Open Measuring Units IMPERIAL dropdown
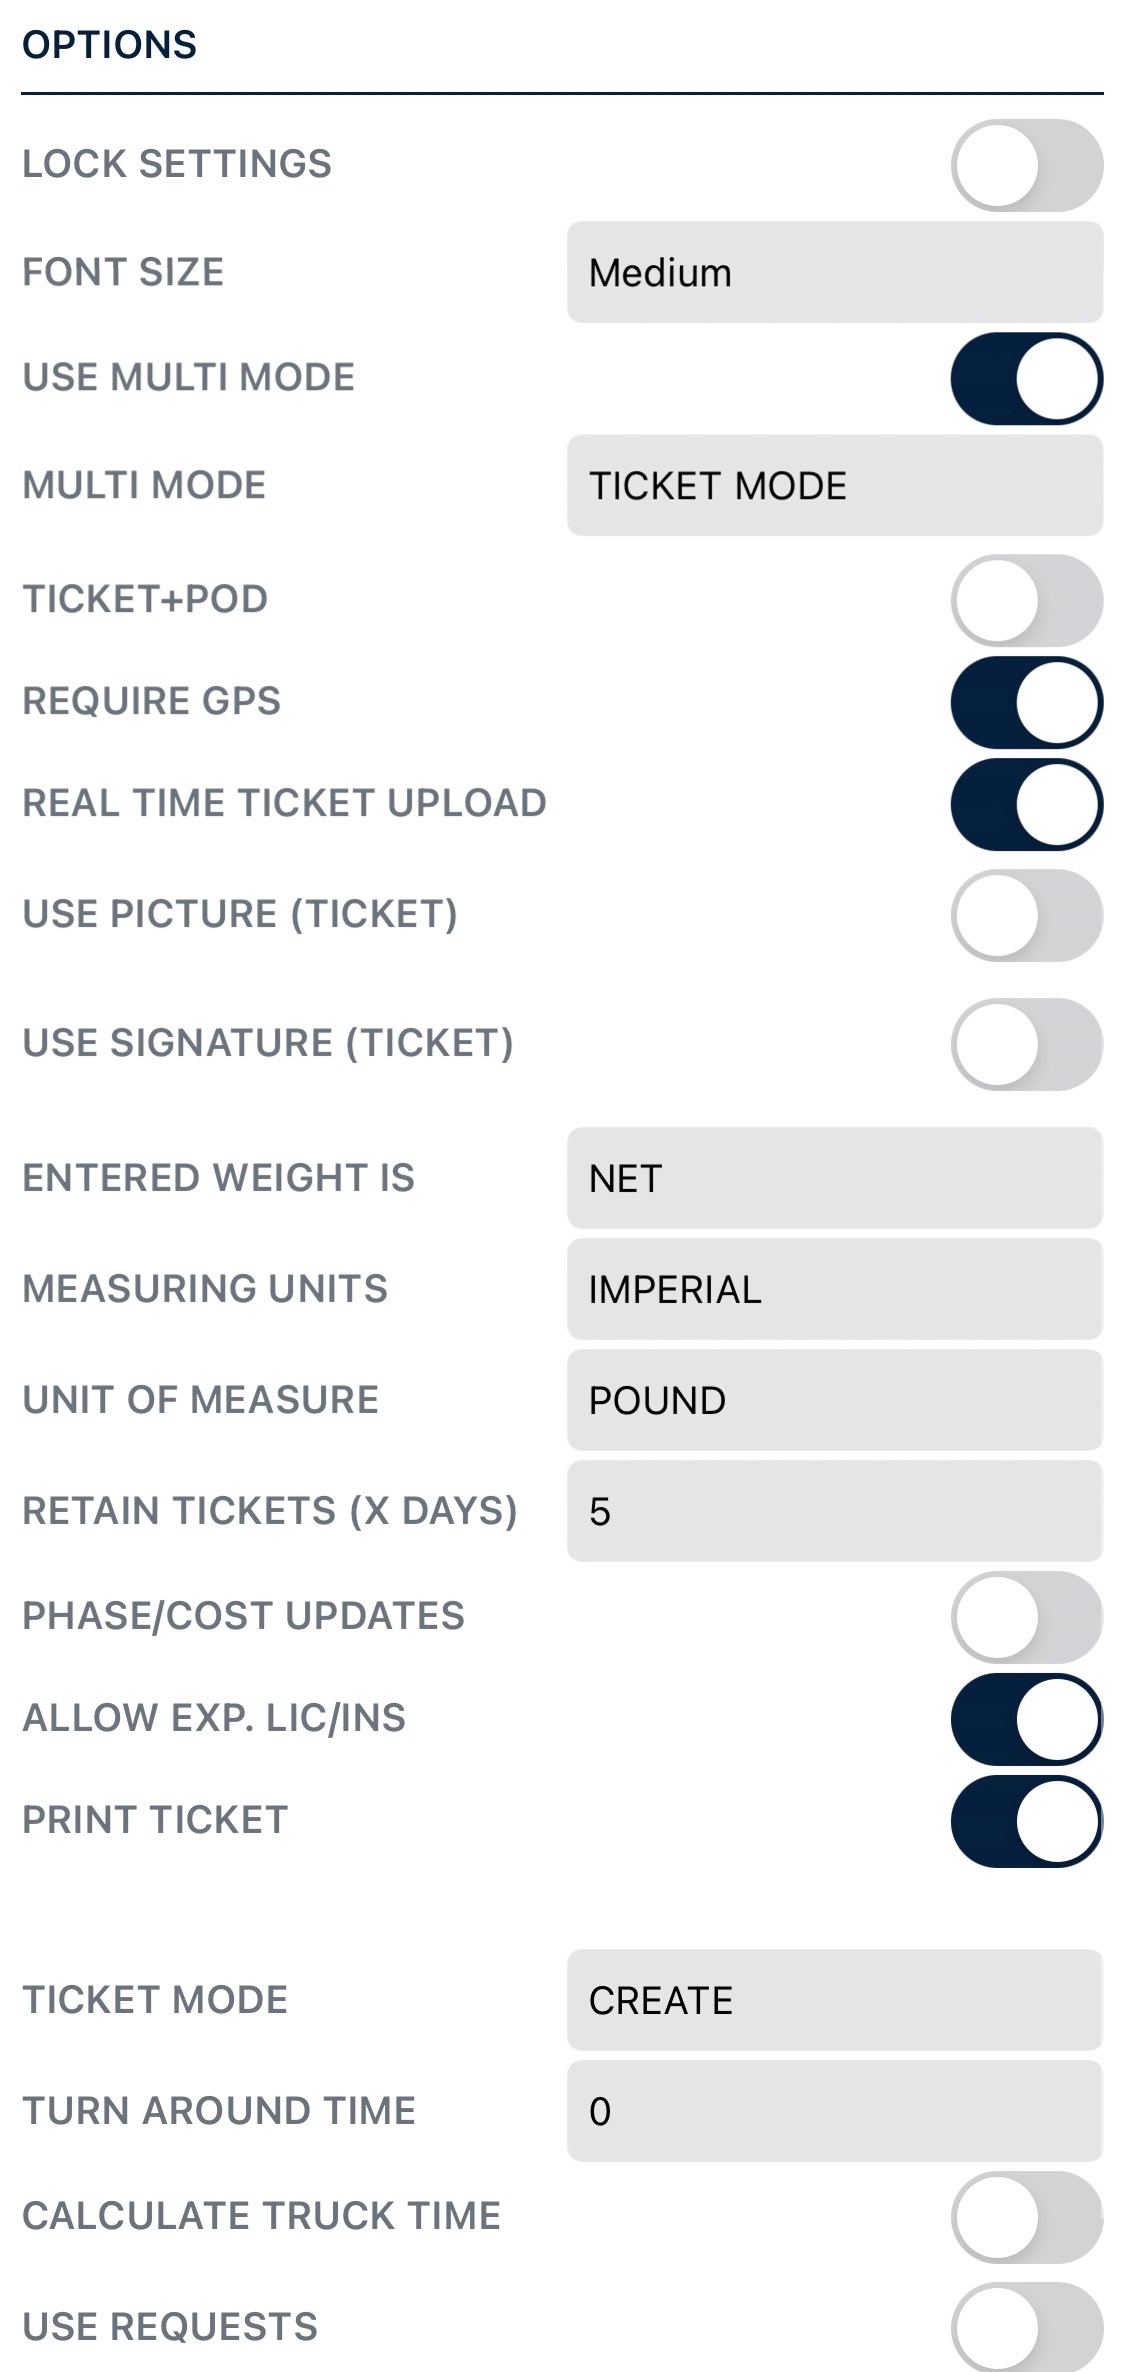This screenshot has height=2372, width=1125. point(834,1289)
